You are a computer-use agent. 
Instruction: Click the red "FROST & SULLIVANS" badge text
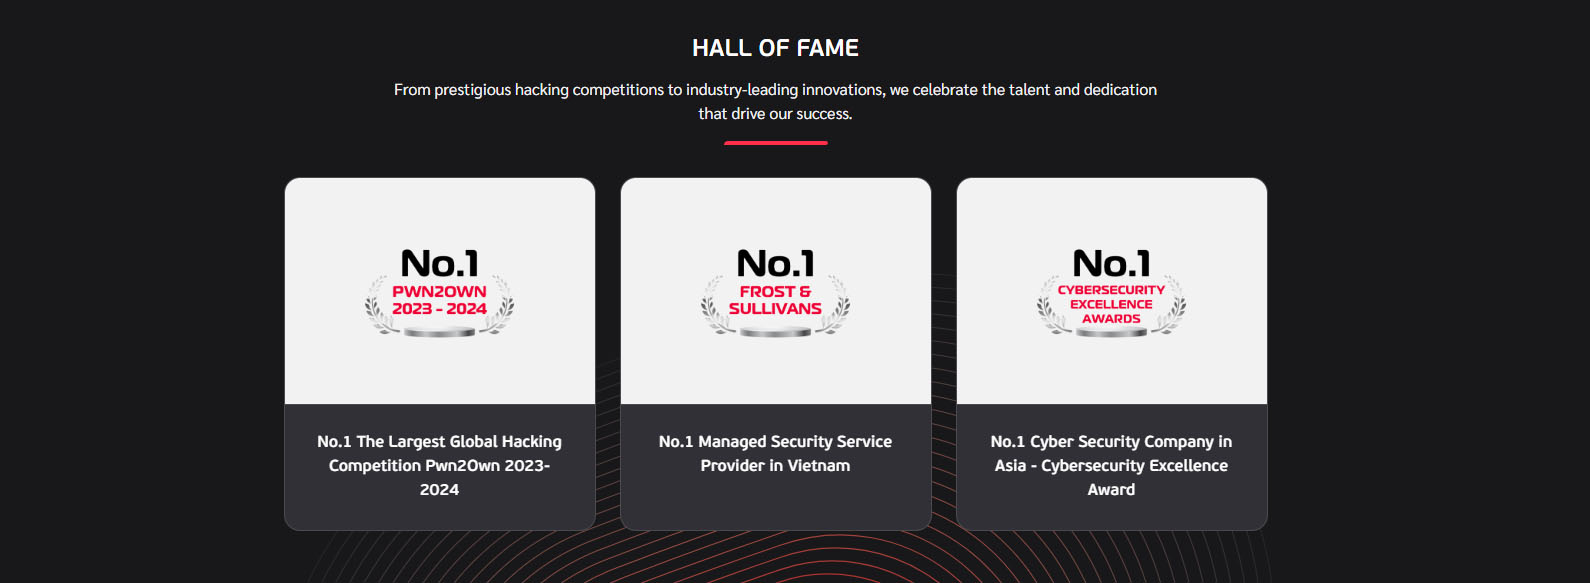[x=776, y=300]
